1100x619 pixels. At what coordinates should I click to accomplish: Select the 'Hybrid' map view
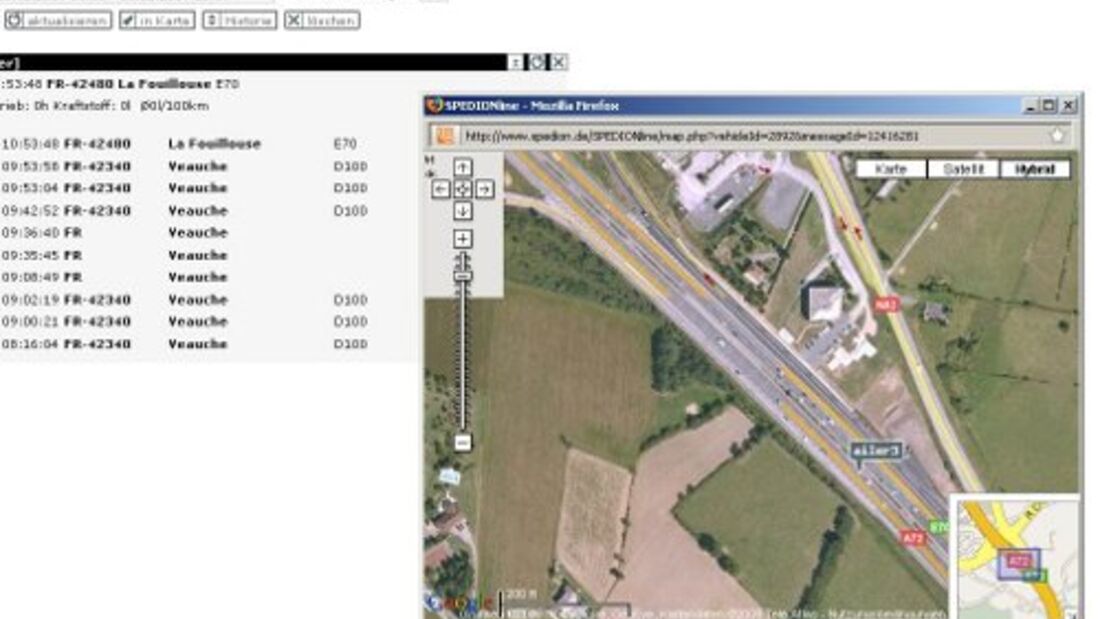1035,169
